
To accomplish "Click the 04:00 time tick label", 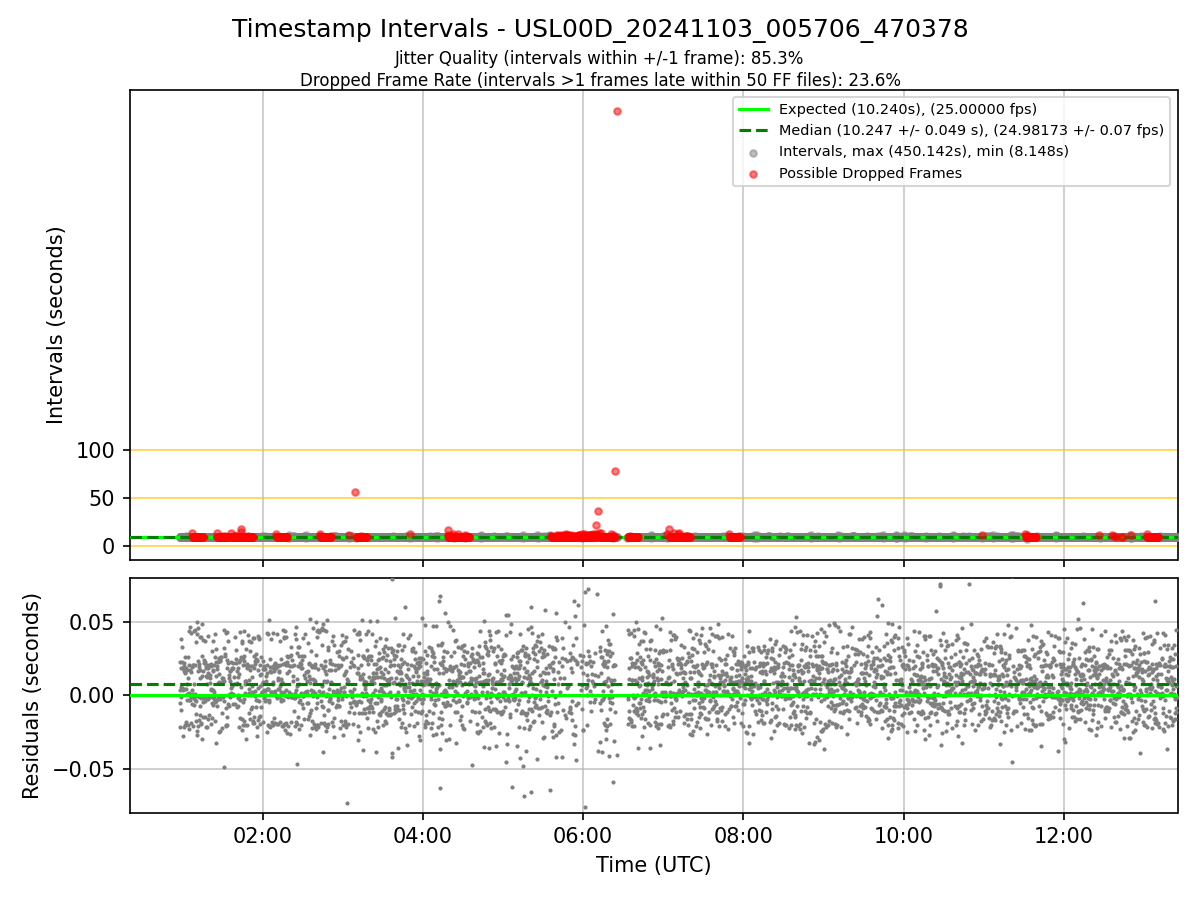I will click(x=423, y=834).
